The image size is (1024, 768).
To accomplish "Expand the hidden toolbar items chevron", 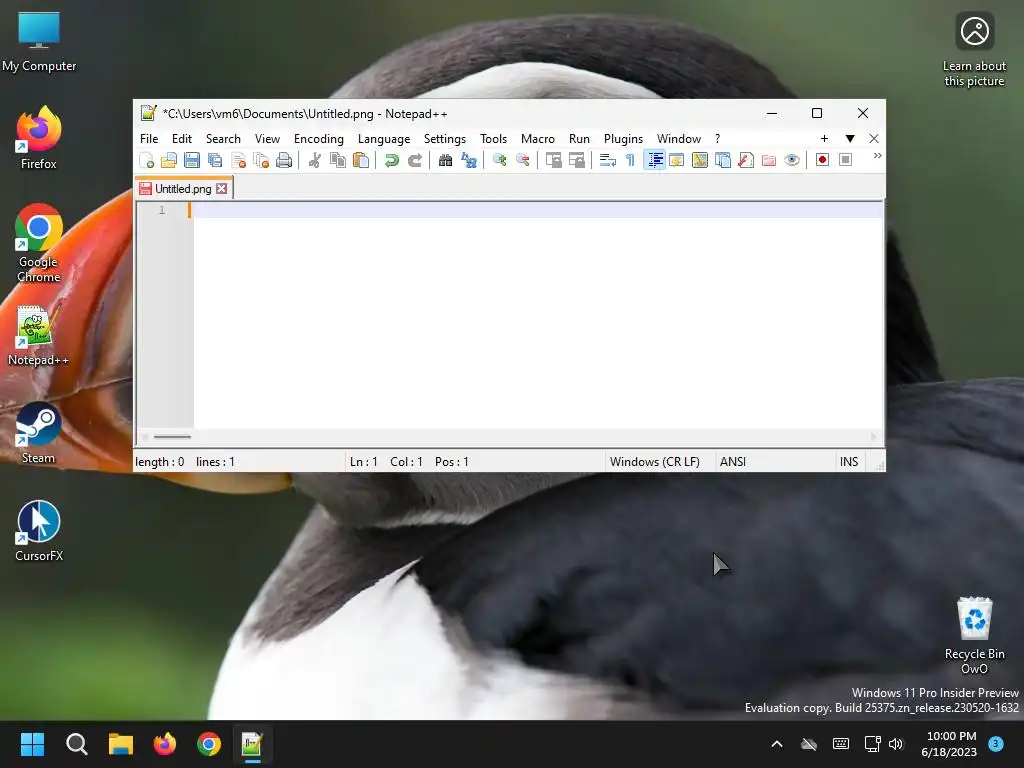I will tap(877, 155).
